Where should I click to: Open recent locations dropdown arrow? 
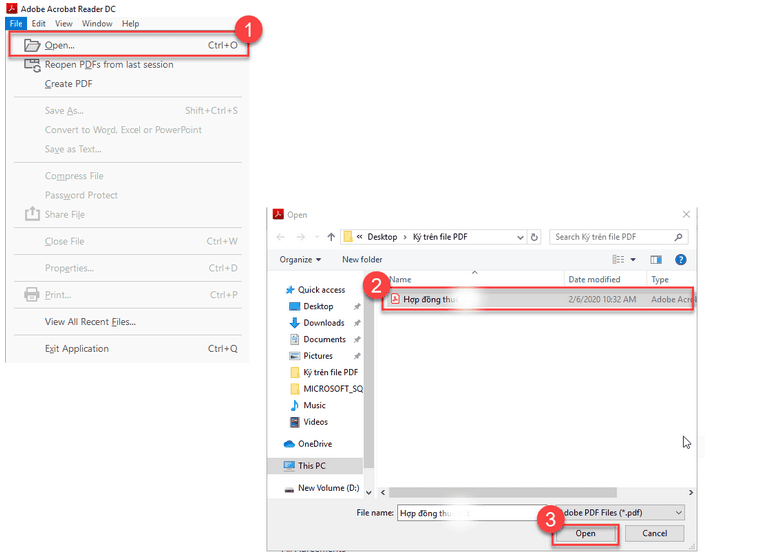(x=317, y=237)
